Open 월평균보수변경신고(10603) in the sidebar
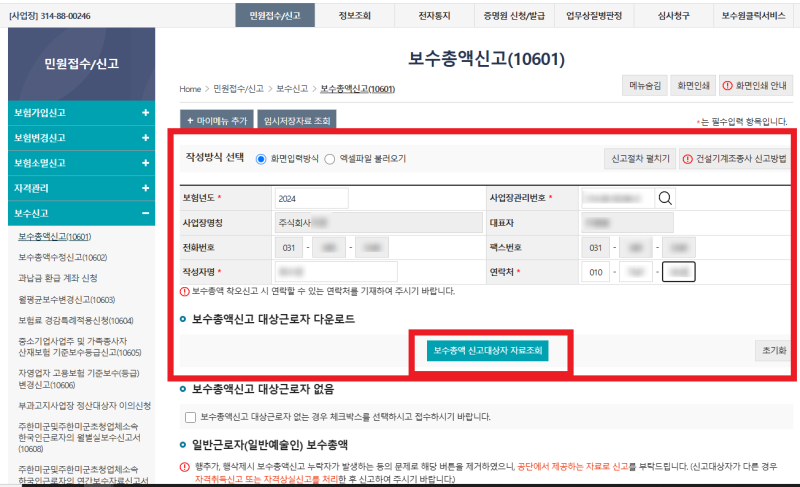 (67, 300)
